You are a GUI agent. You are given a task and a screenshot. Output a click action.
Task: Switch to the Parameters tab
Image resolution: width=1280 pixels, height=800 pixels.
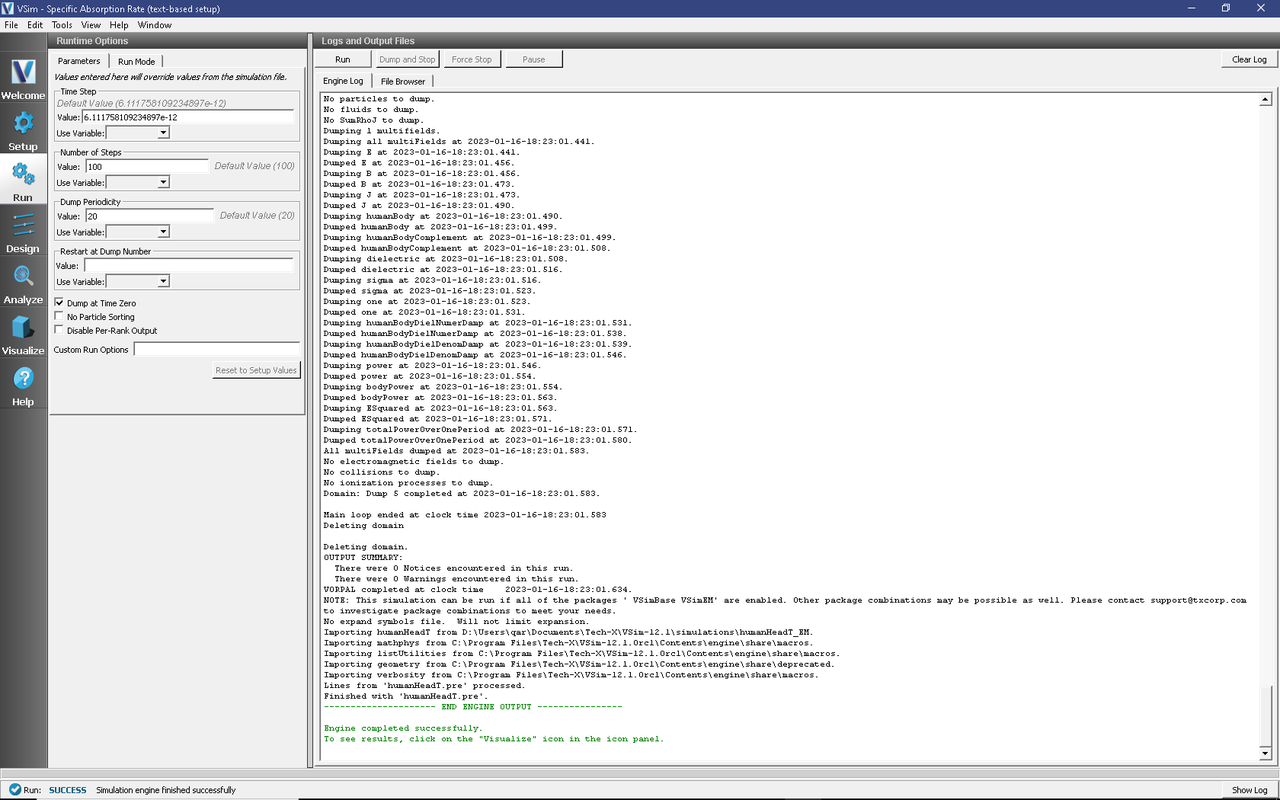79,61
